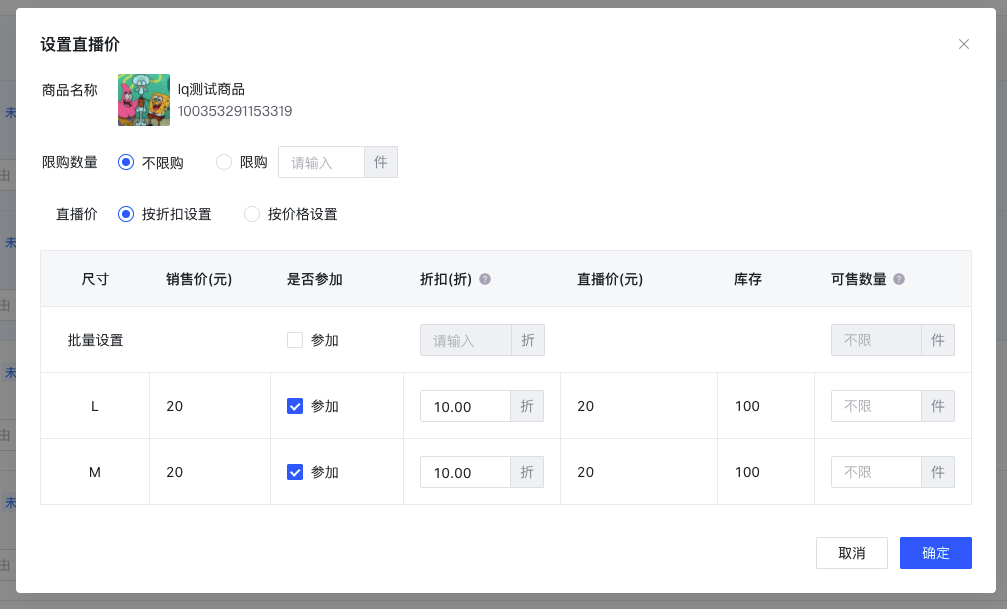The height and width of the screenshot is (609, 1007).
Task: Select product ID 100353291153319 text
Action: pyautogui.click(x=235, y=111)
